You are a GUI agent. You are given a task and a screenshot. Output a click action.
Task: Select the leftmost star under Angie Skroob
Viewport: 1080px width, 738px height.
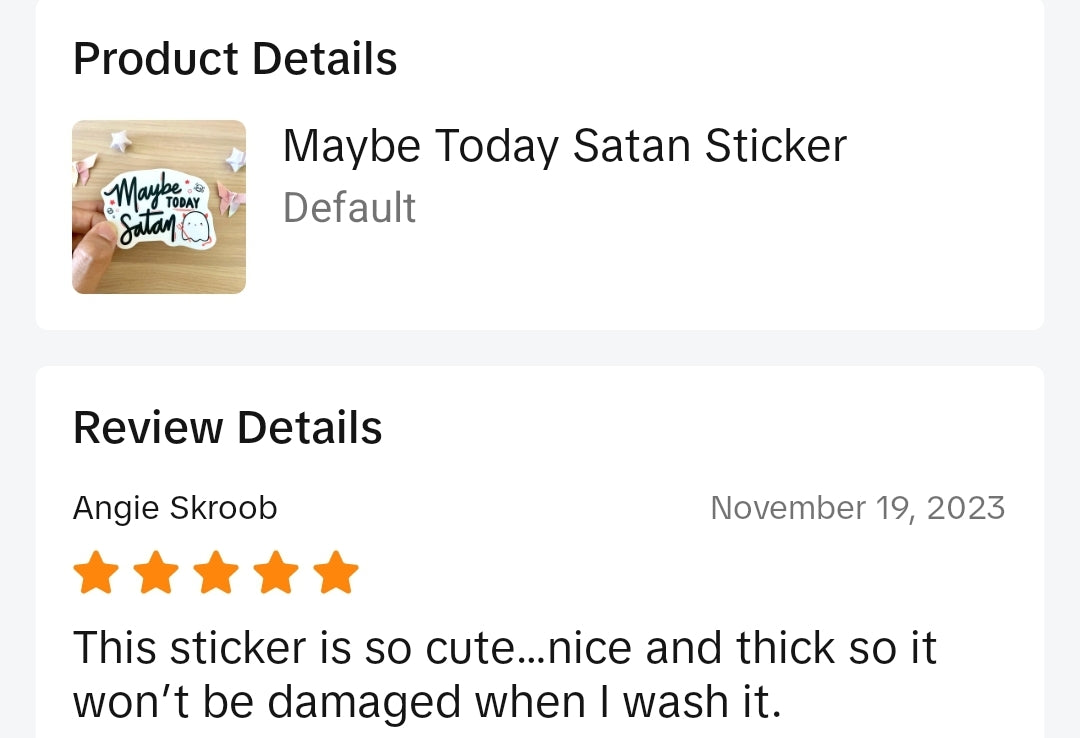click(x=95, y=572)
